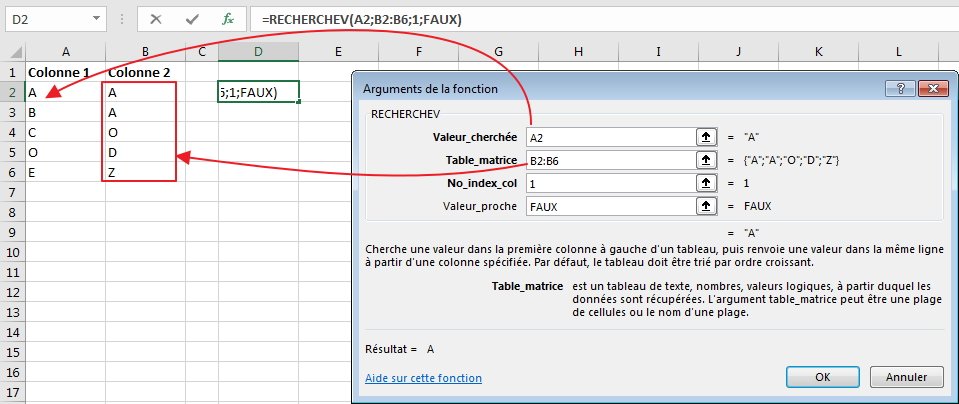Select column B header
This screenshot has width=959, height=404.
[x=145, y=51]
